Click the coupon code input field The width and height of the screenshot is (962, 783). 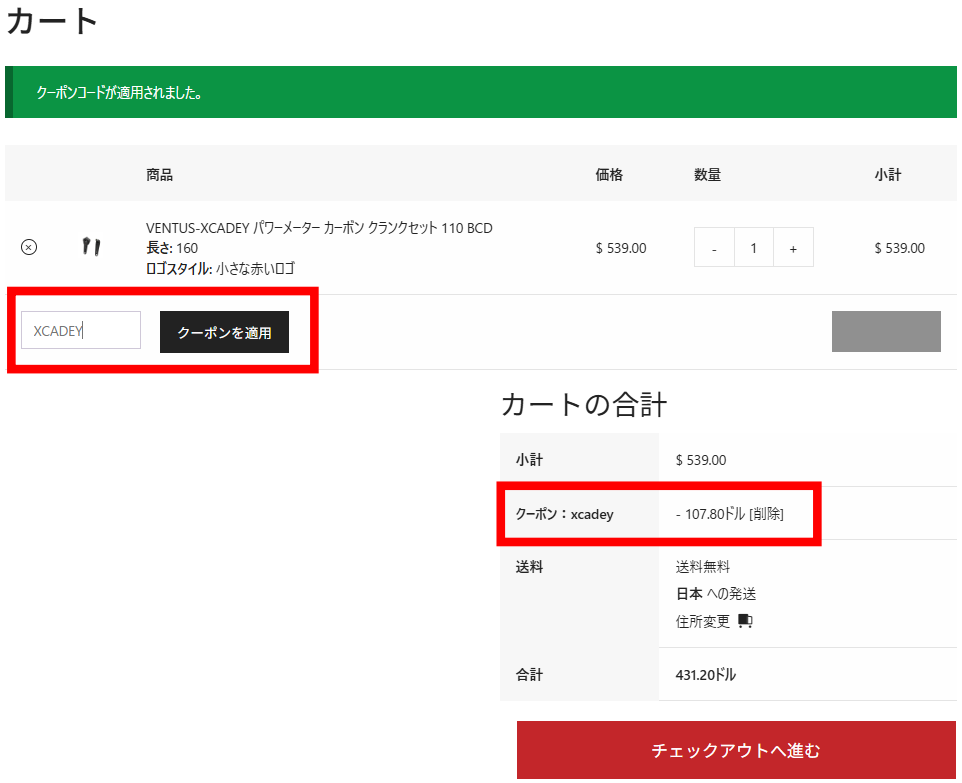click(x=81, y=331)
